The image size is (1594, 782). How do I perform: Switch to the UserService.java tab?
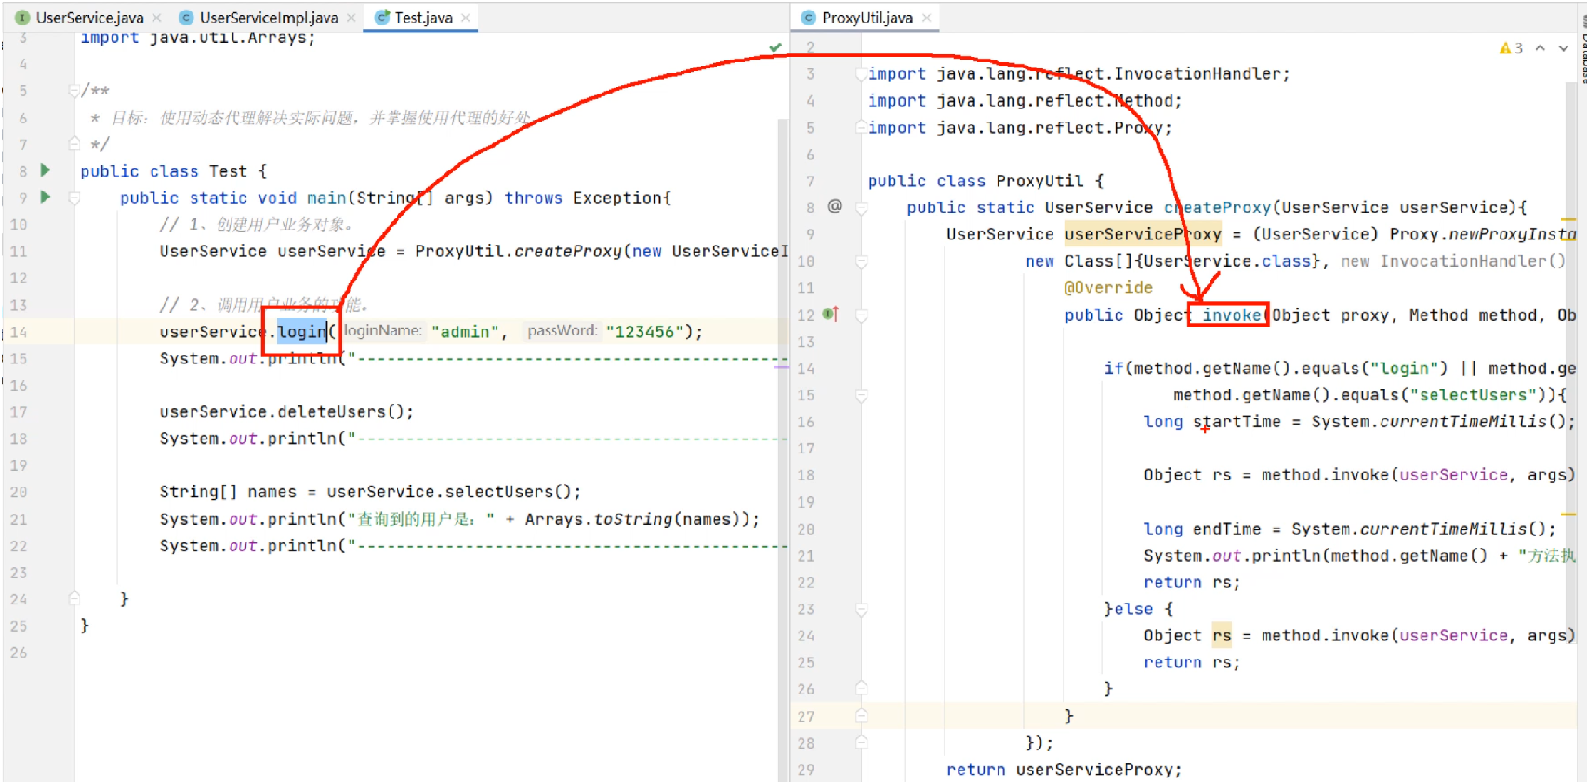89,18
